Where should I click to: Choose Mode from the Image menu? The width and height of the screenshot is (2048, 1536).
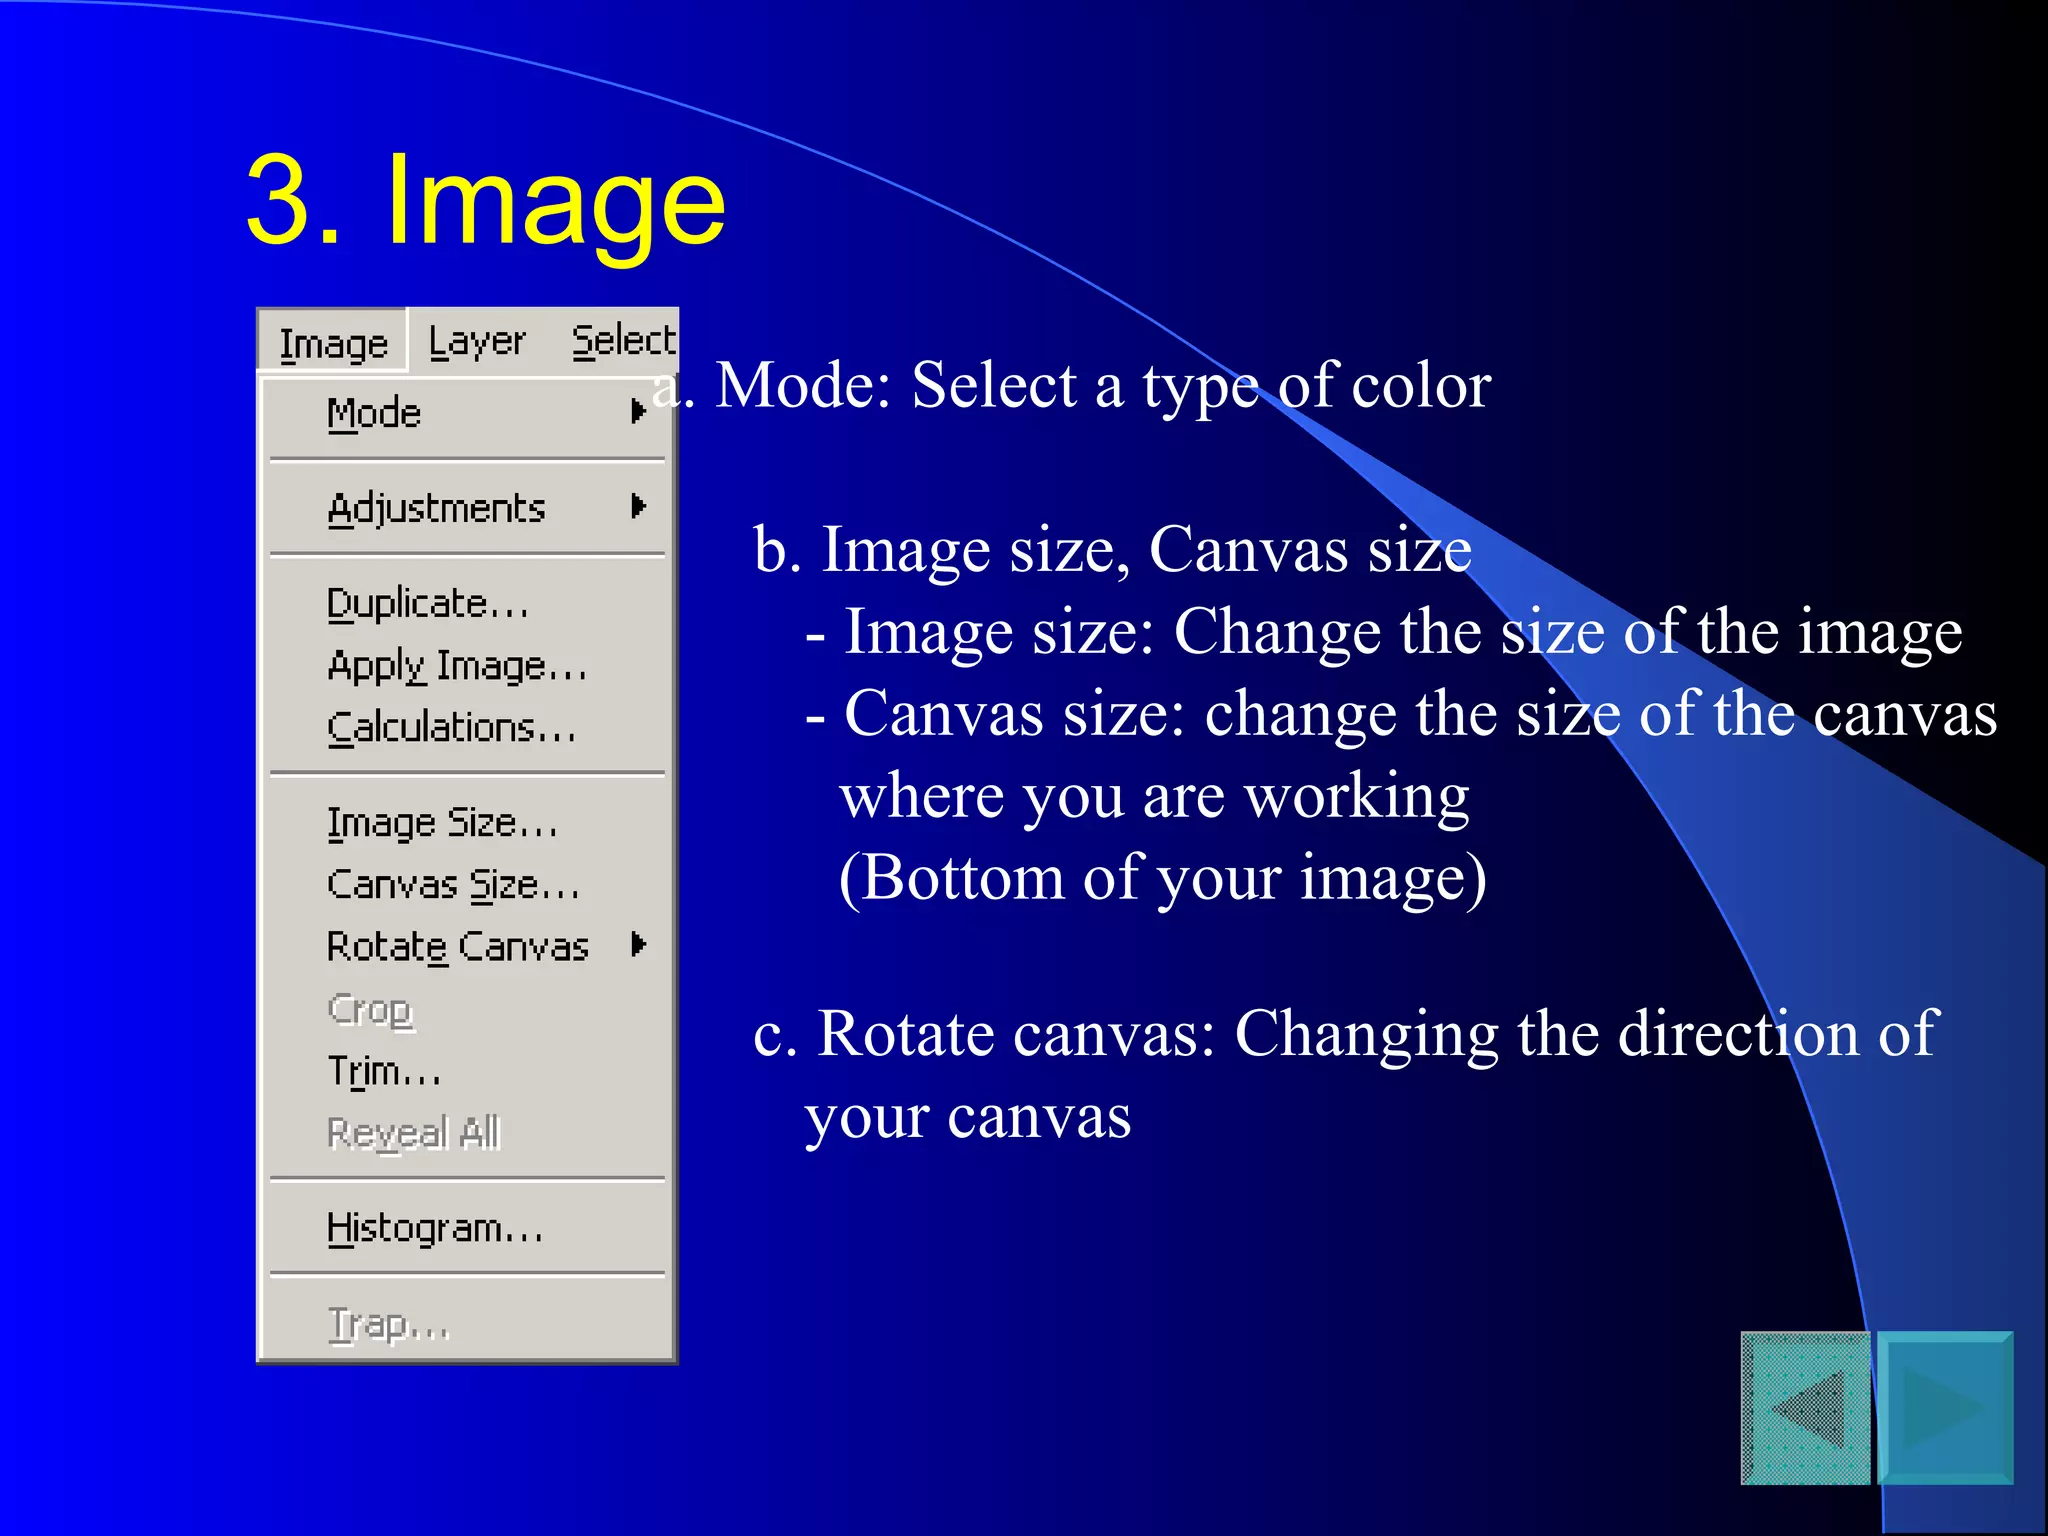[x=467, y=413]
